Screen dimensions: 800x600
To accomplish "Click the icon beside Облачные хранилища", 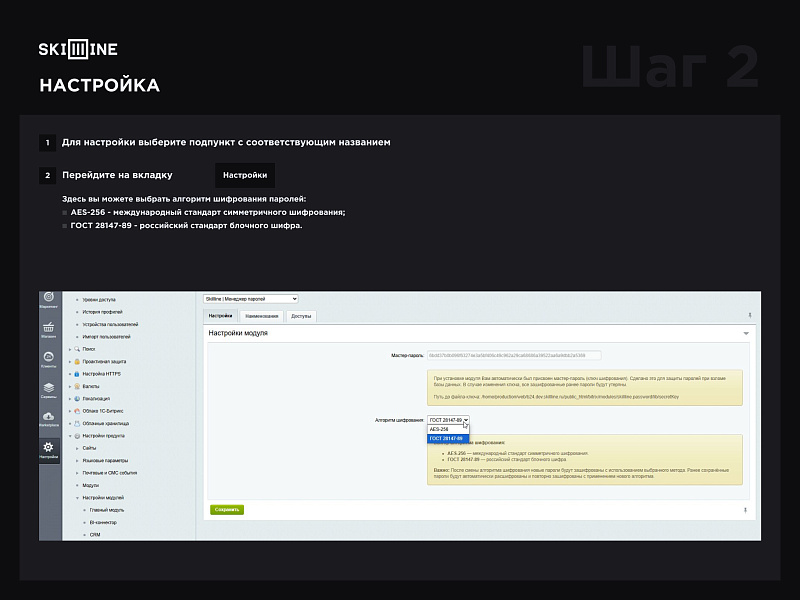I will [77, 423].
